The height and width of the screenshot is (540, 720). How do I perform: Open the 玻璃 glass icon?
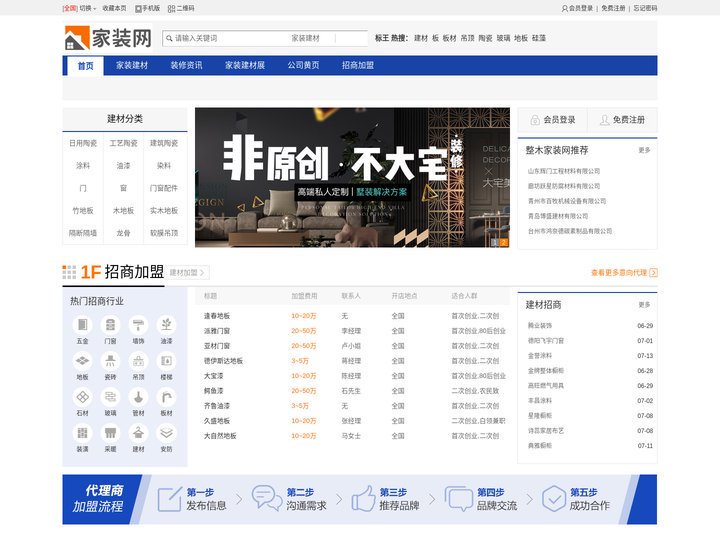(x=110, y=397)
